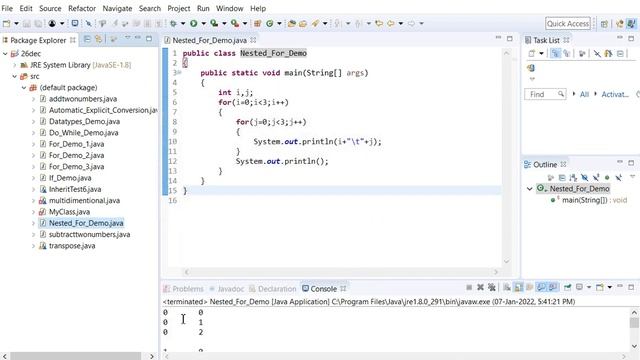Select main(String[]) in Outline
This screenshot has height=360, width=640.
point(584,200)
